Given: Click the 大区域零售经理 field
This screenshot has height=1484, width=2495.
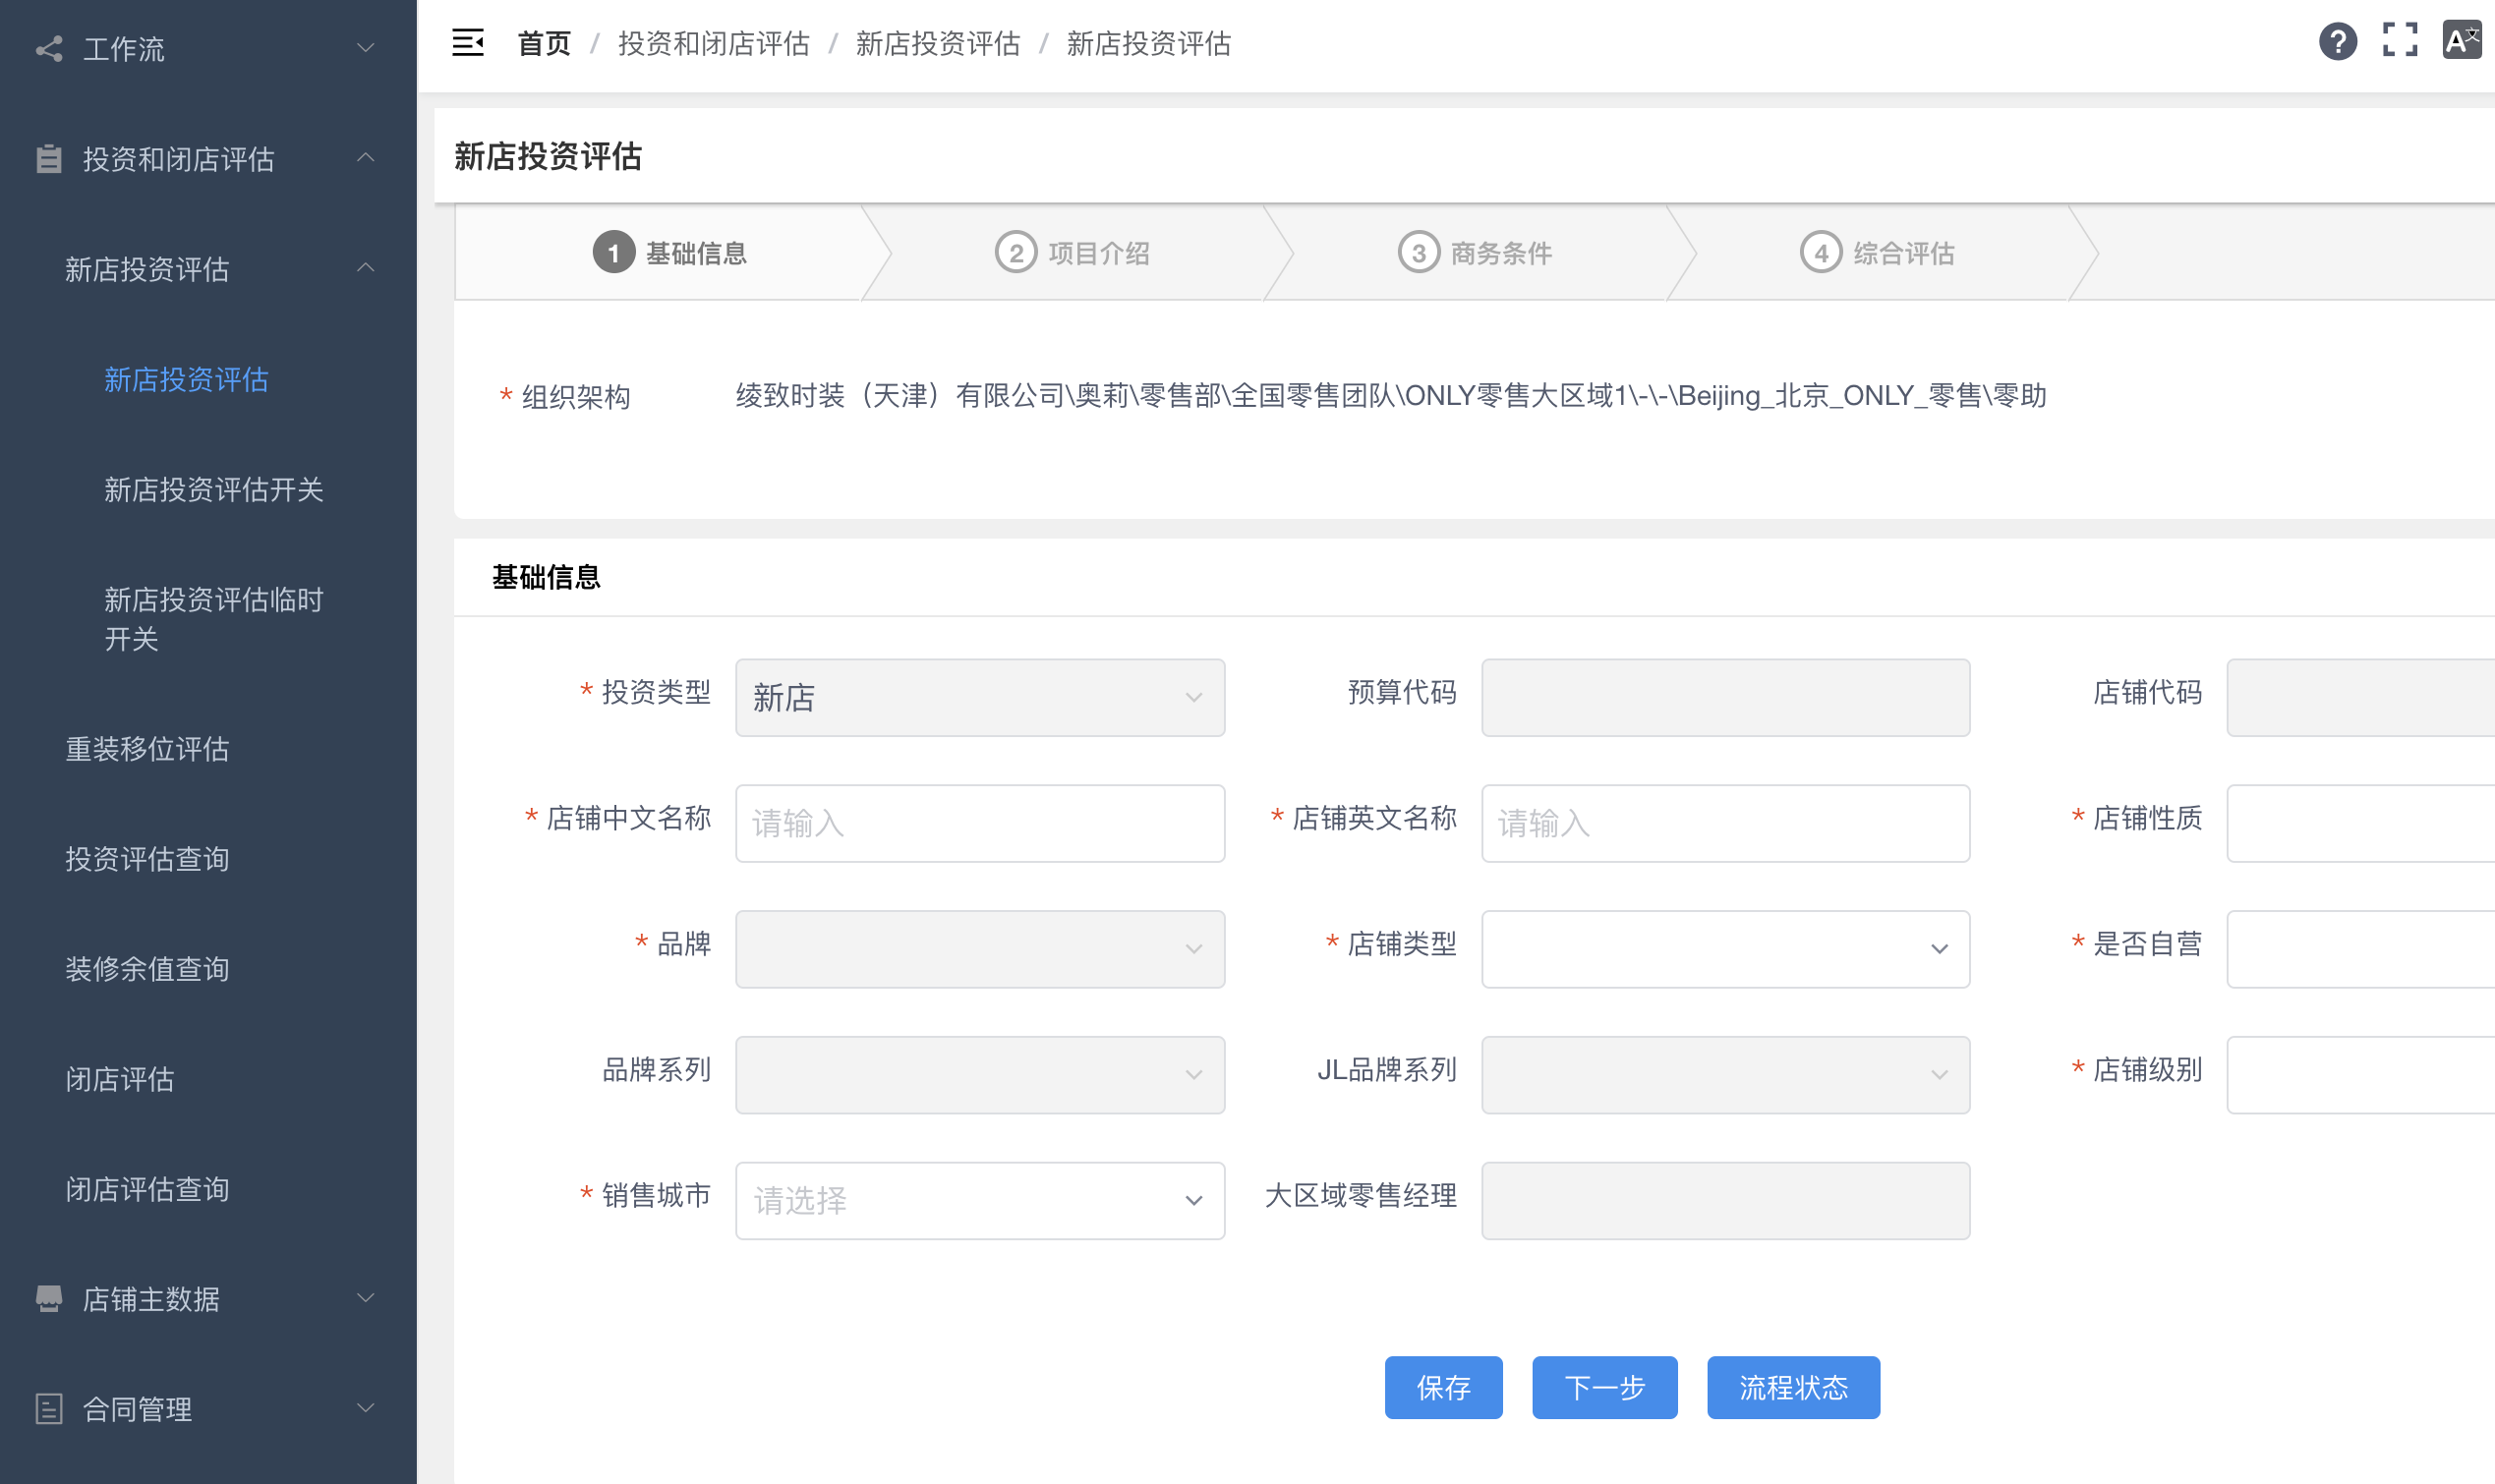Looking at the screenshot, I should coord(1726,1201).
